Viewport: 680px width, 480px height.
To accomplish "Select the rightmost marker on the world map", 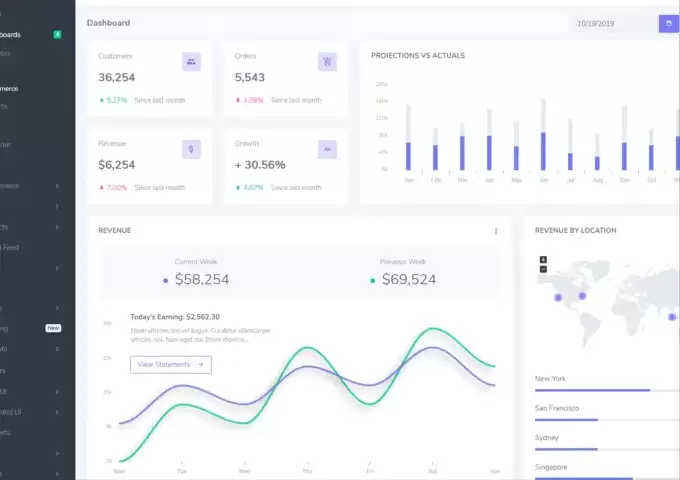I will [x=673, y=316].
